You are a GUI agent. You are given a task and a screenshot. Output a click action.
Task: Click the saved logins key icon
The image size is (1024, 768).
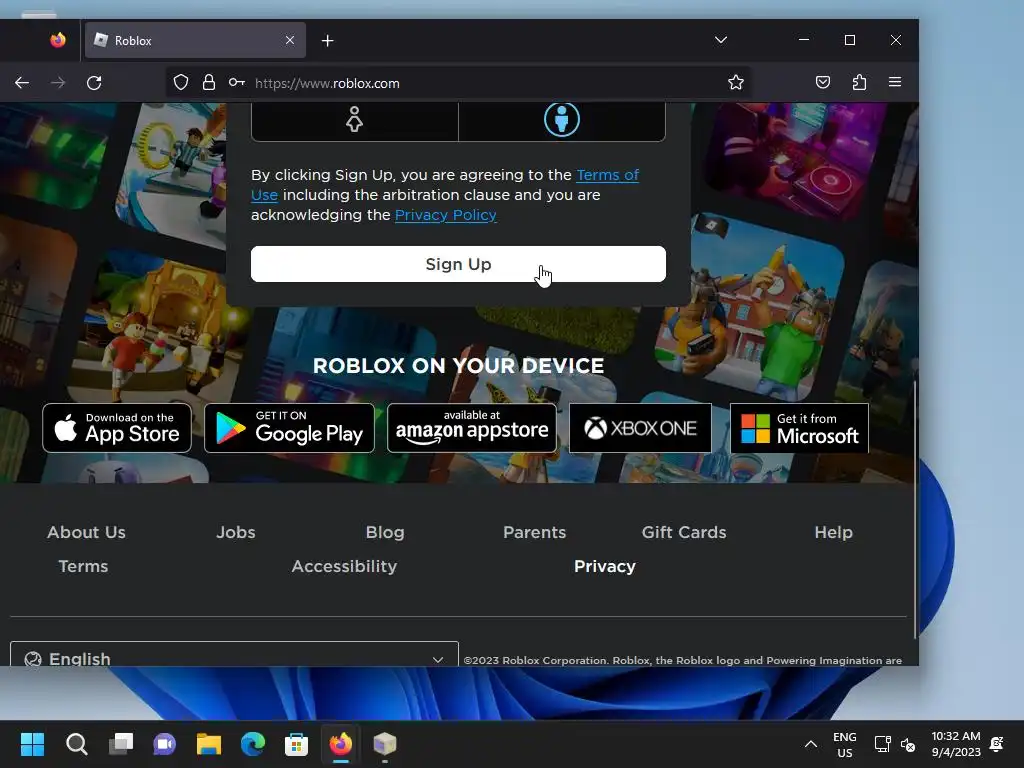click(x=236, y=82)
